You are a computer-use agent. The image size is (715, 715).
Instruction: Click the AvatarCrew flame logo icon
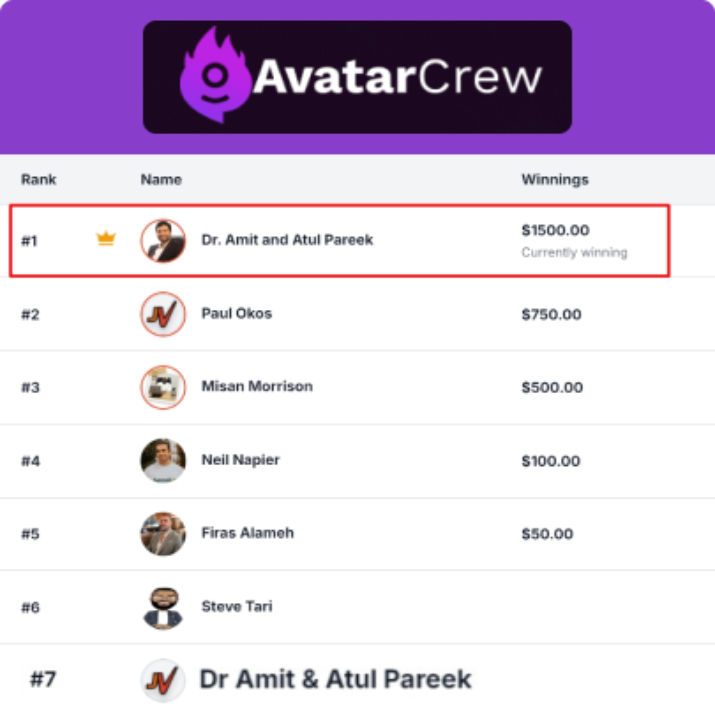pos(214,77)
